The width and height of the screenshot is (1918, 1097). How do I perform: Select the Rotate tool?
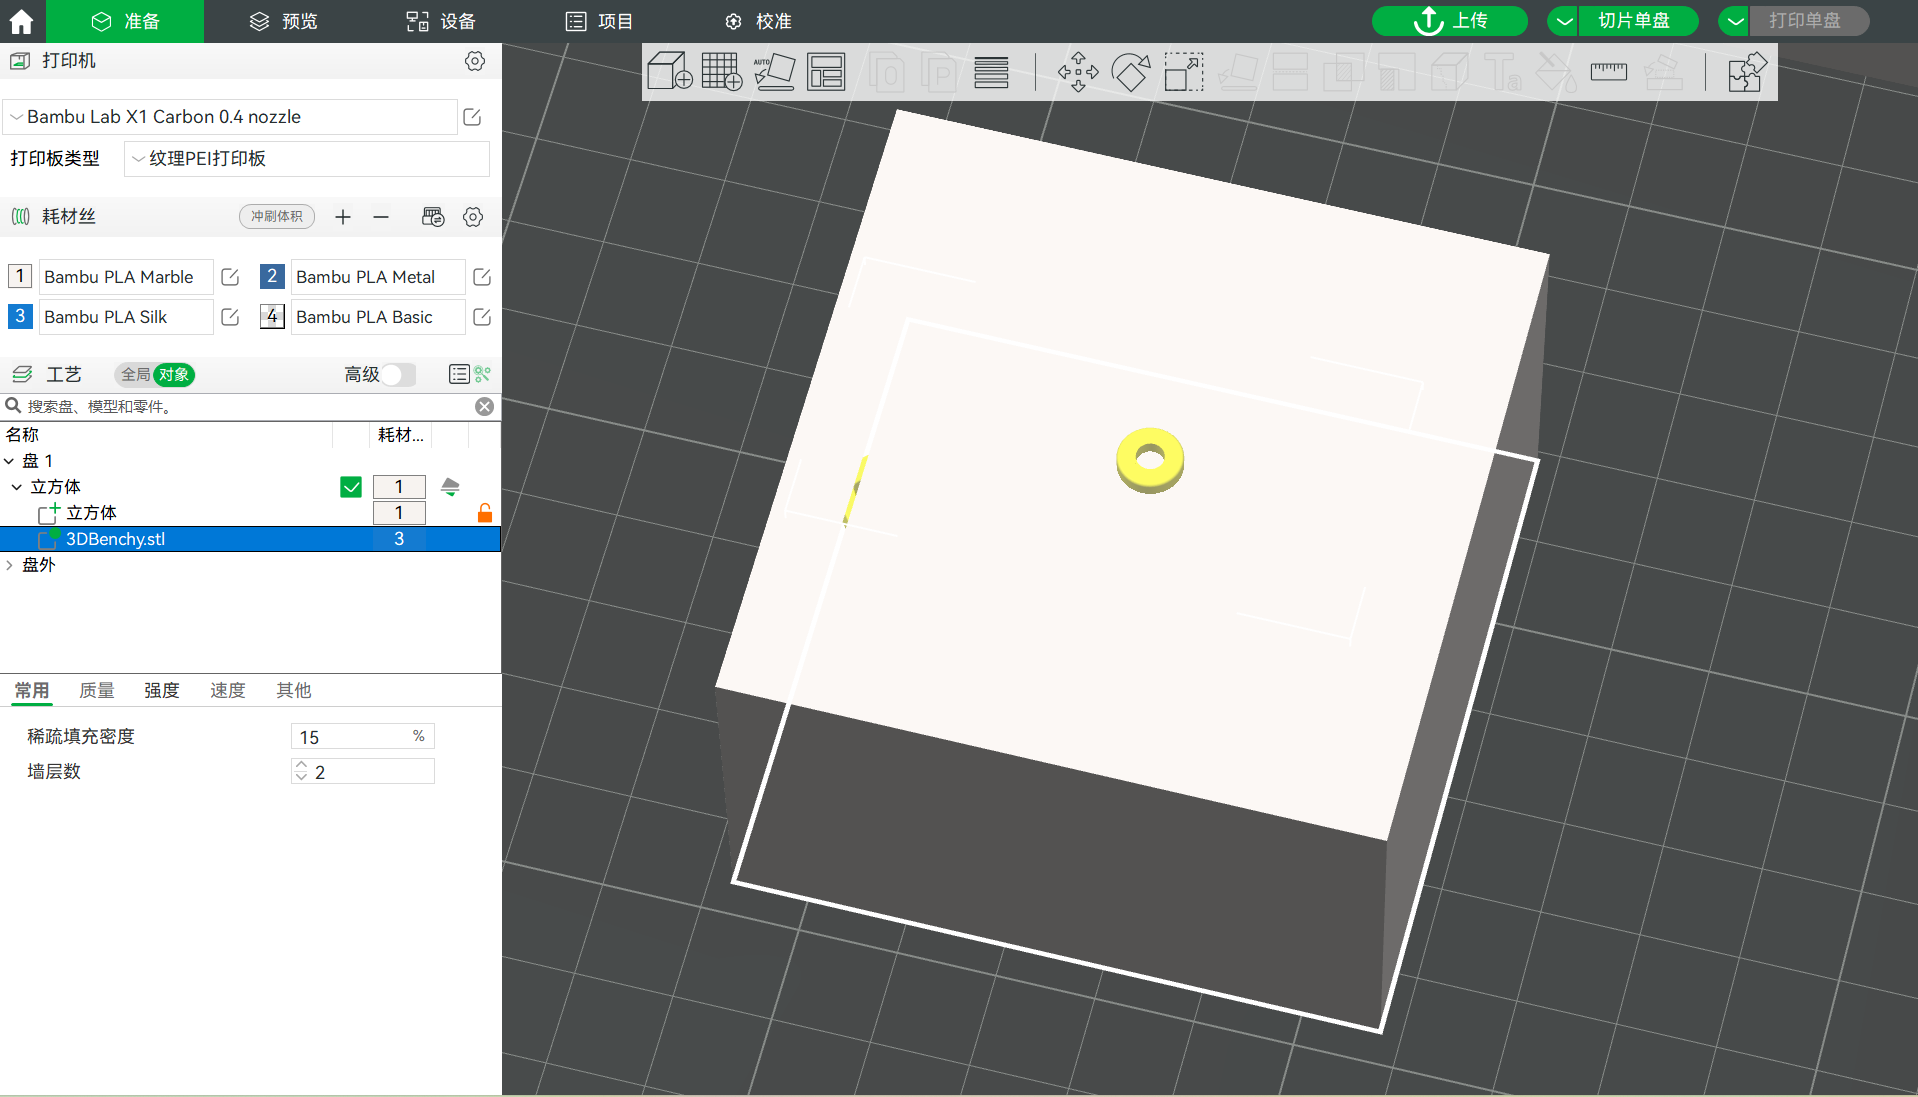coord(1131,72)
